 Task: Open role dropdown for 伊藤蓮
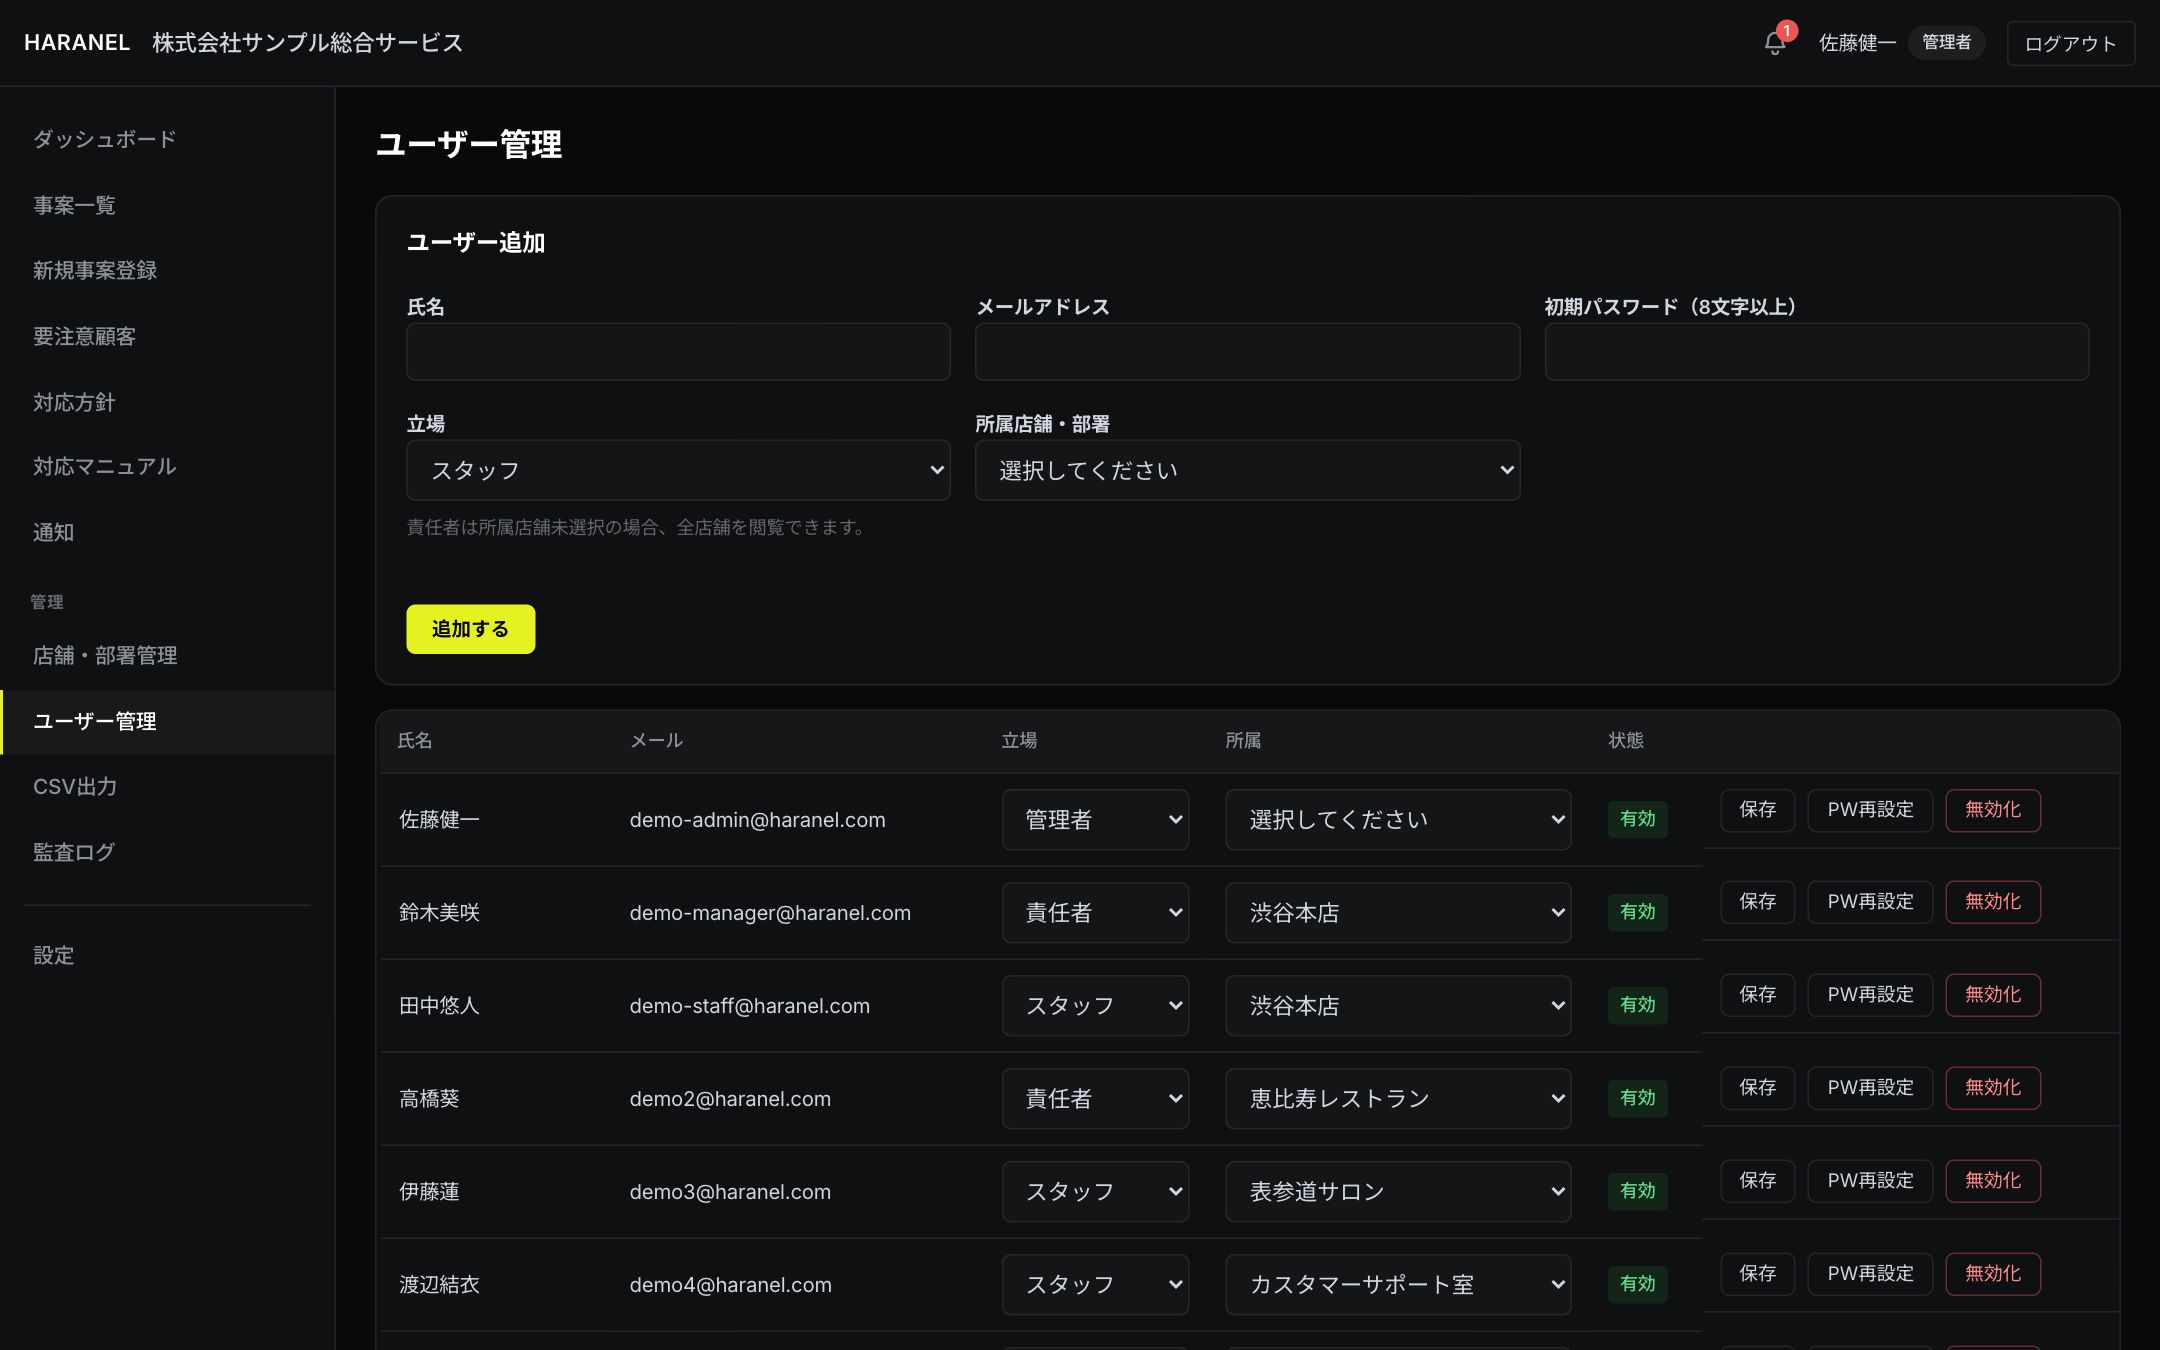coord(1095,1192)
